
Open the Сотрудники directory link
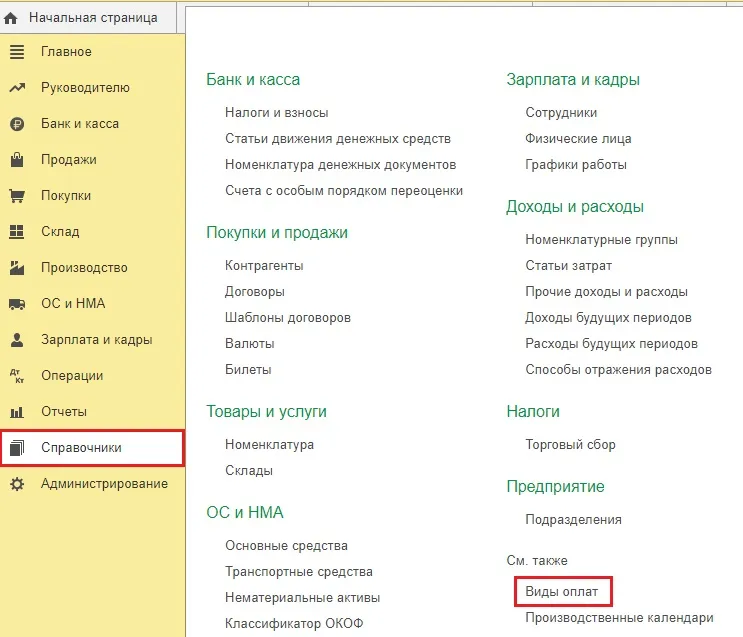561,113
